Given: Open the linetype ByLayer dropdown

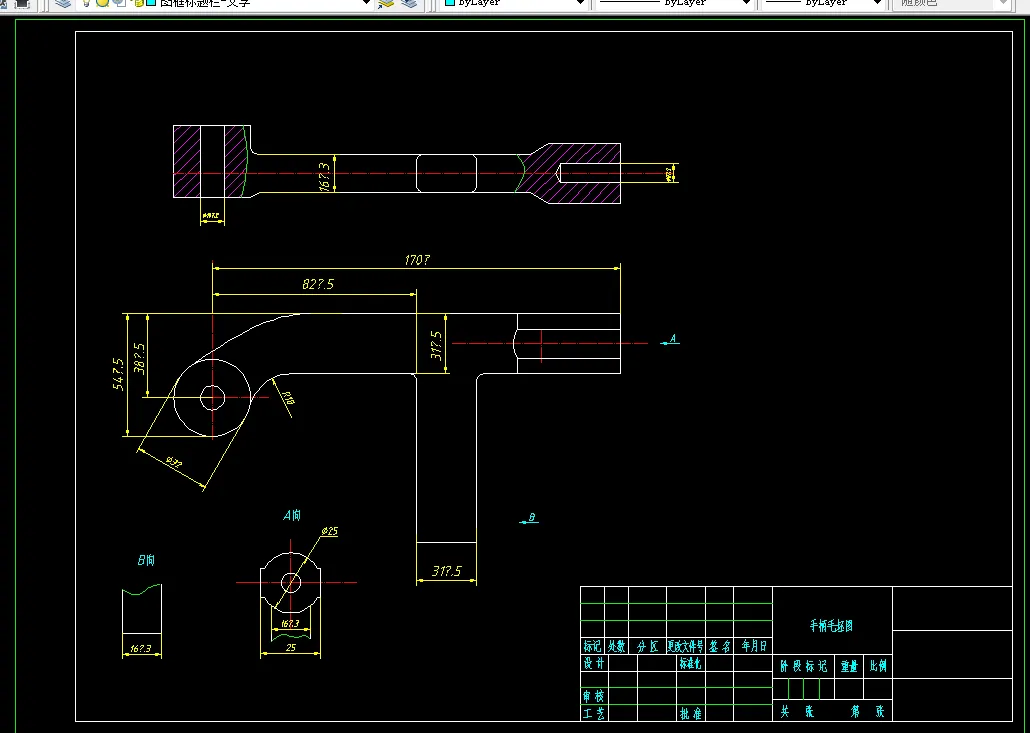Looking at the screenshot, I should [746, 3].
